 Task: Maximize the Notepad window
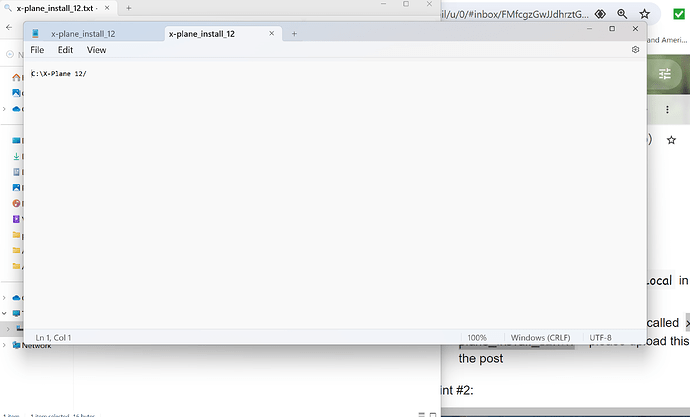612,29
